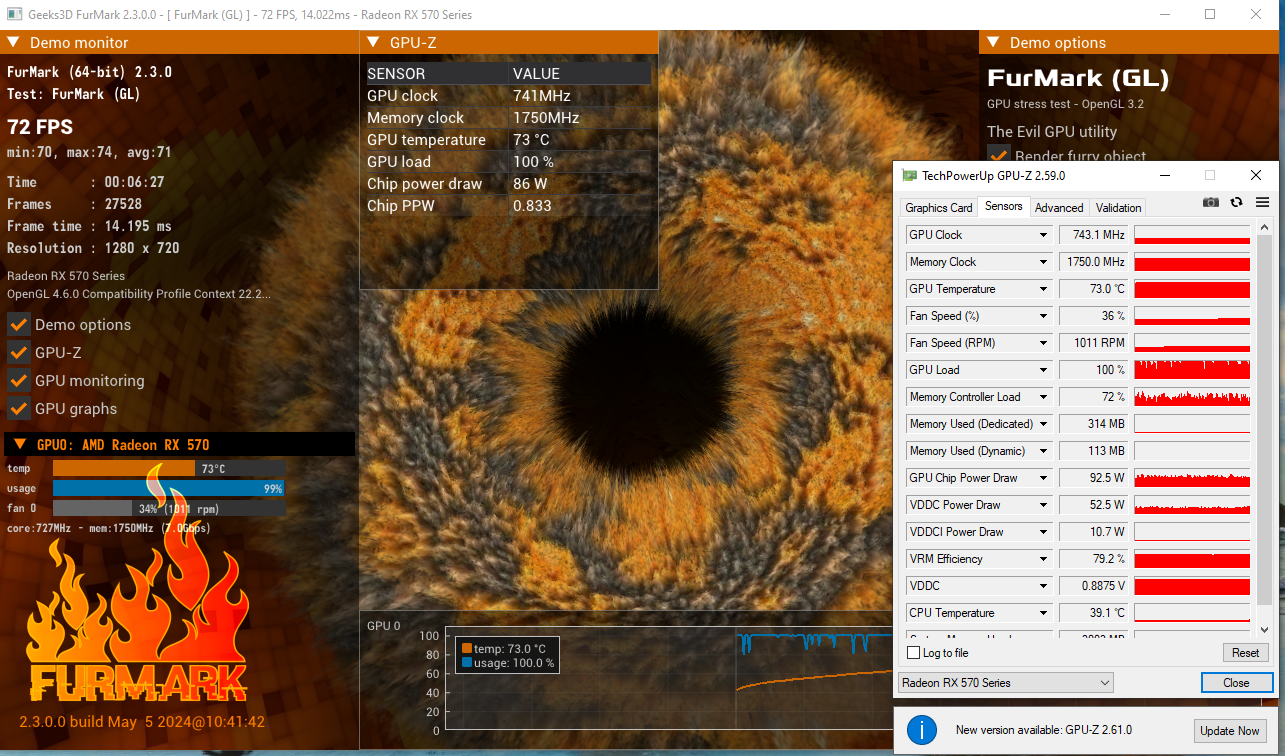Open the GPU-Z hamburger menu icon
Image resolution: width=1285 pixels, height=756 pixels.
pos(1262,202)
